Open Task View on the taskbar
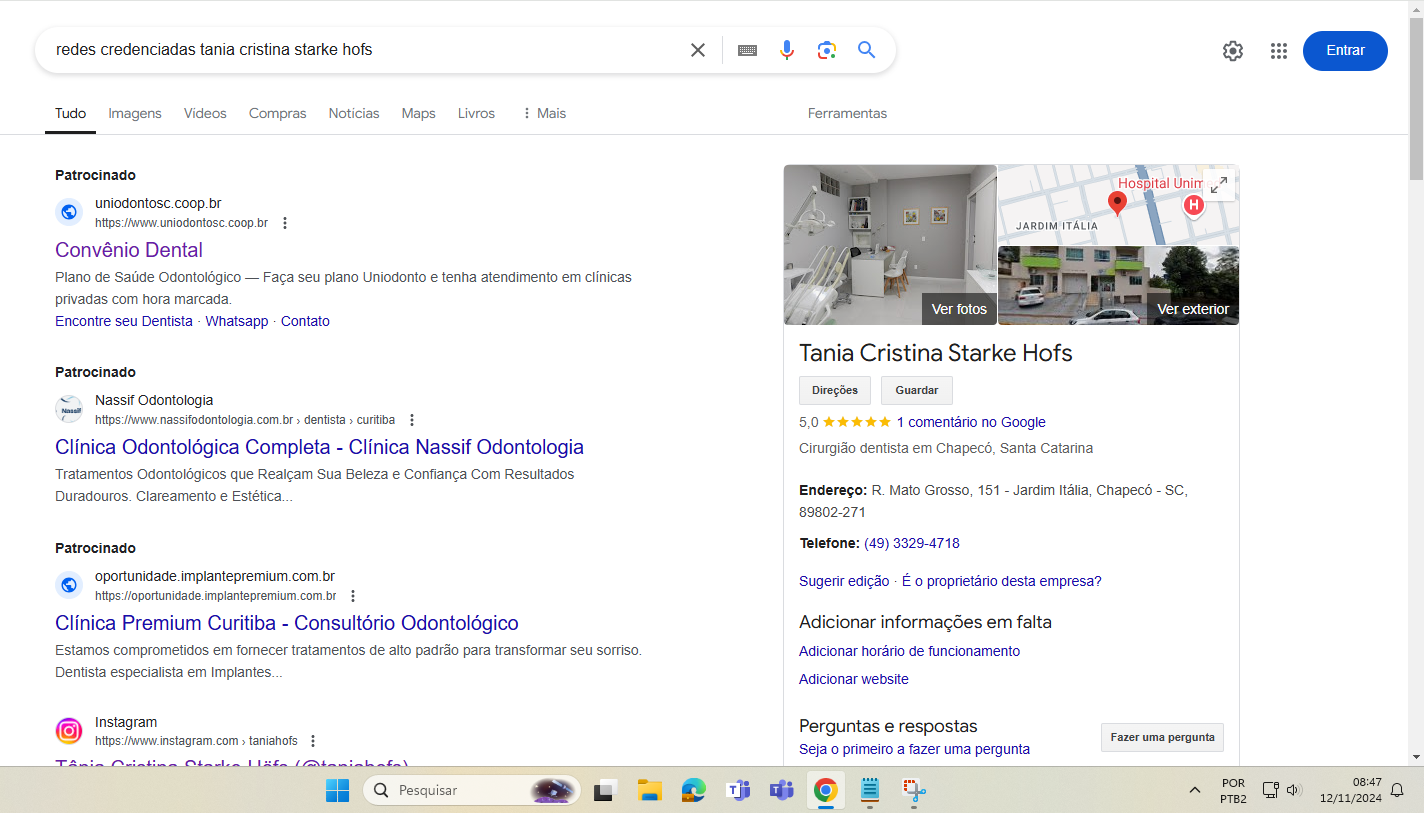This screenshot has height=813, width=1424. click(605, 790)
